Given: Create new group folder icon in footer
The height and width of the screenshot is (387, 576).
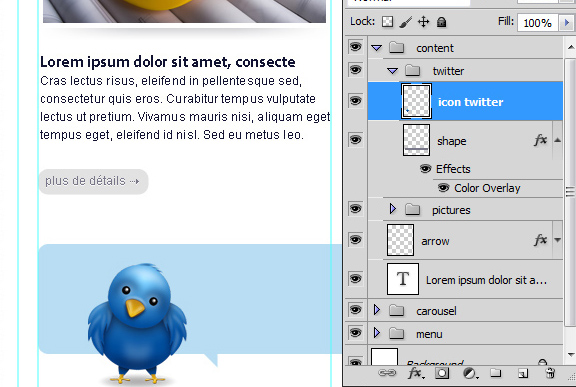Looking at the screenshot, I should [496, 373].
